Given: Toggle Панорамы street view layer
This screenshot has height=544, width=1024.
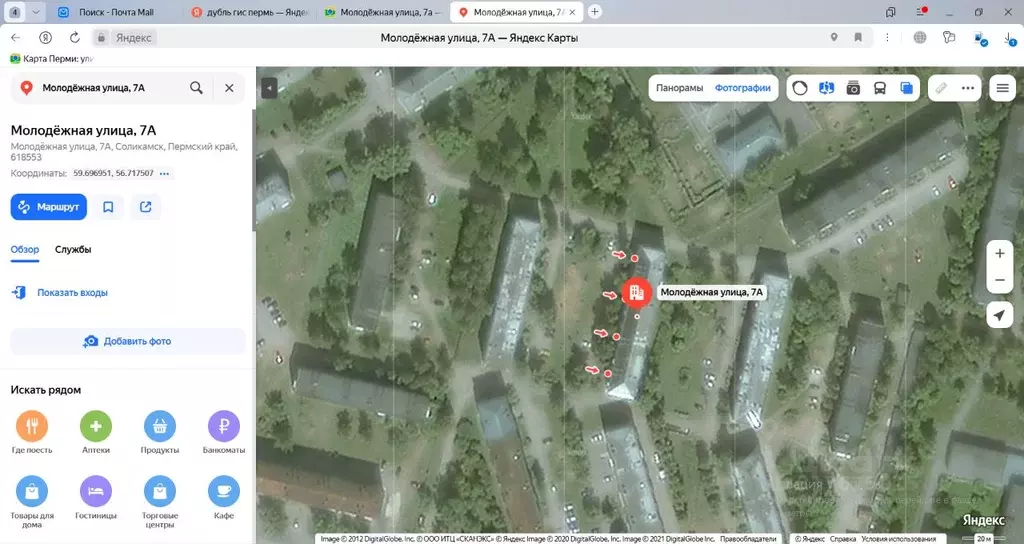Looking at the screenshot, I should [x=679, y=88].
